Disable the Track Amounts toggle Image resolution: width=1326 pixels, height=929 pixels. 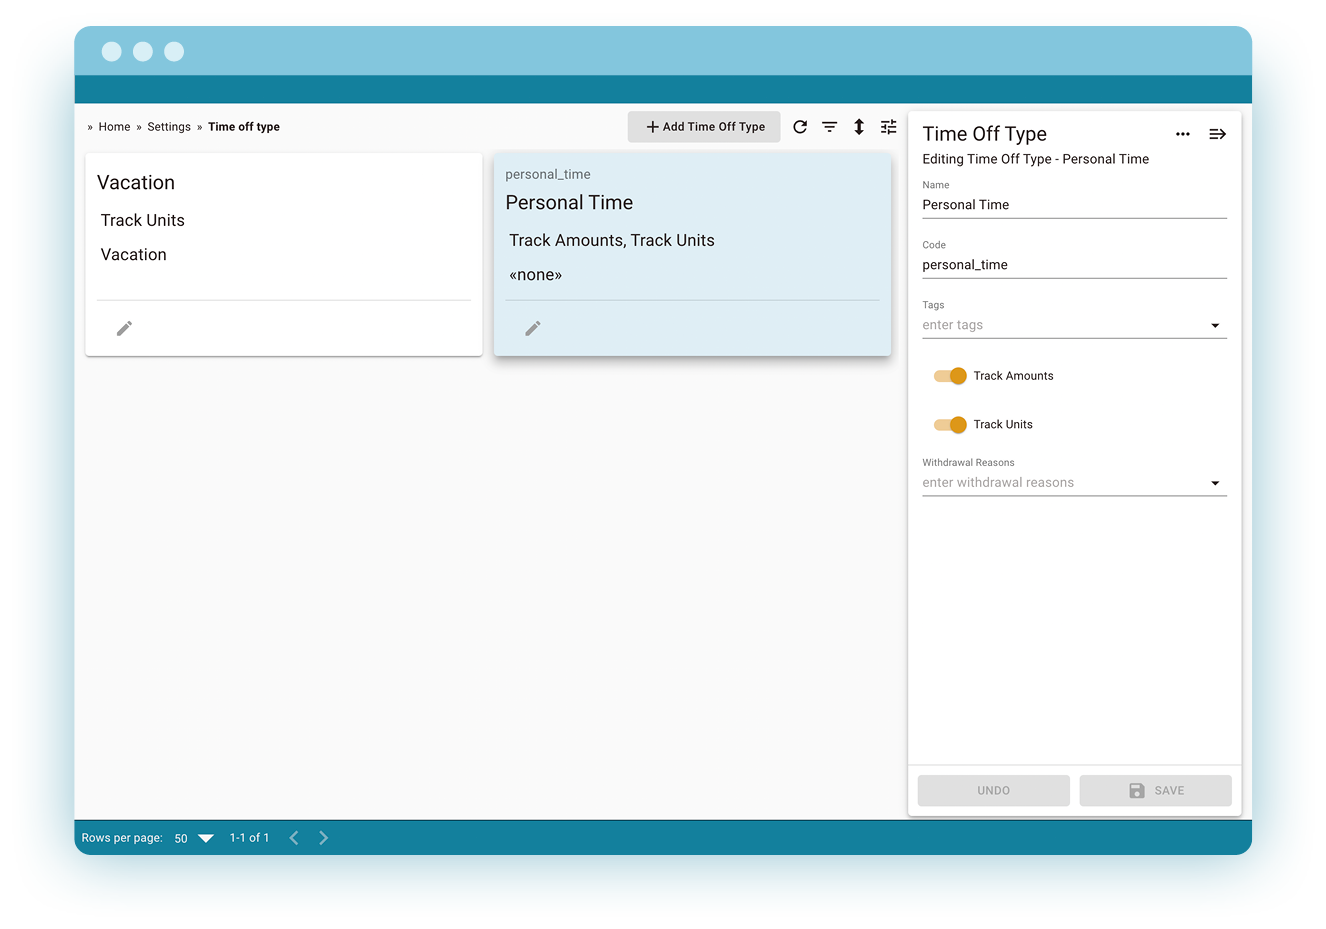tap(949, 376)
